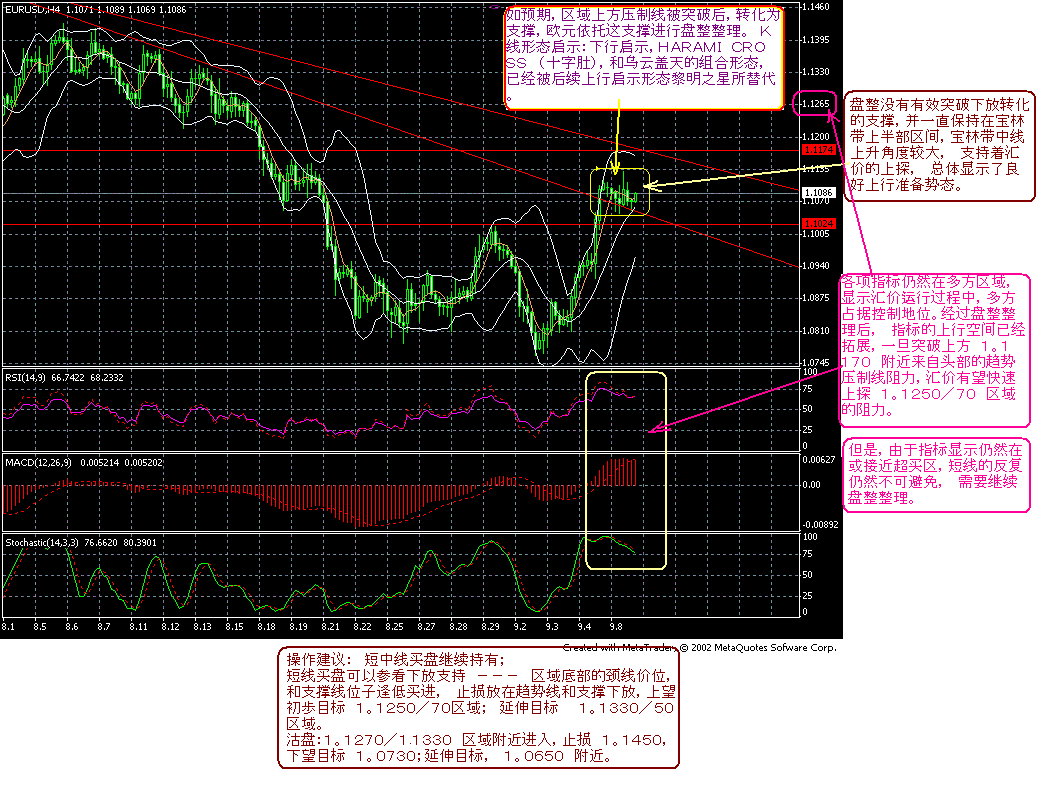Click the 1.0745 price axis label
The image size is (1040, 788).
coord(816,363)
